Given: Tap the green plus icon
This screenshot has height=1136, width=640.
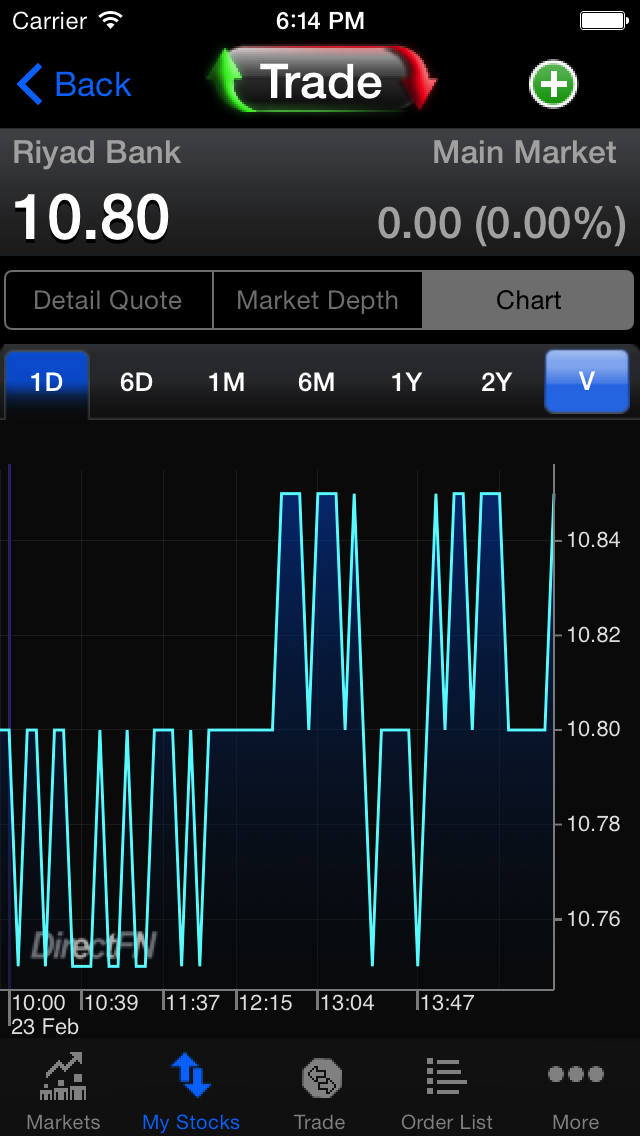Looking at the screenshot, I should [x=553, y=85].
